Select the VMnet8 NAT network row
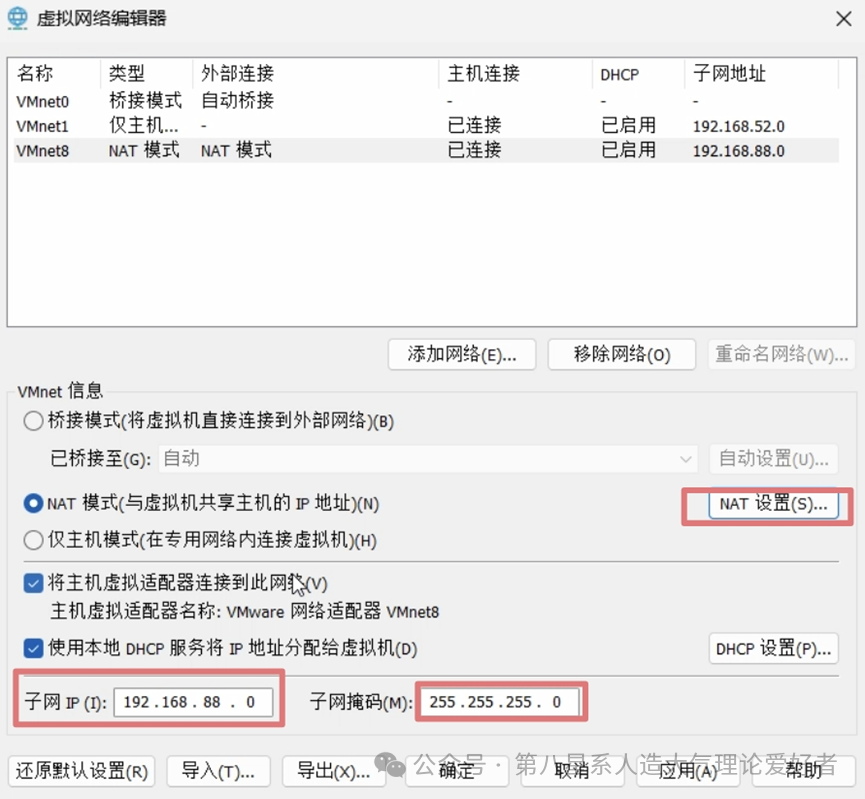 coord(43,151)
